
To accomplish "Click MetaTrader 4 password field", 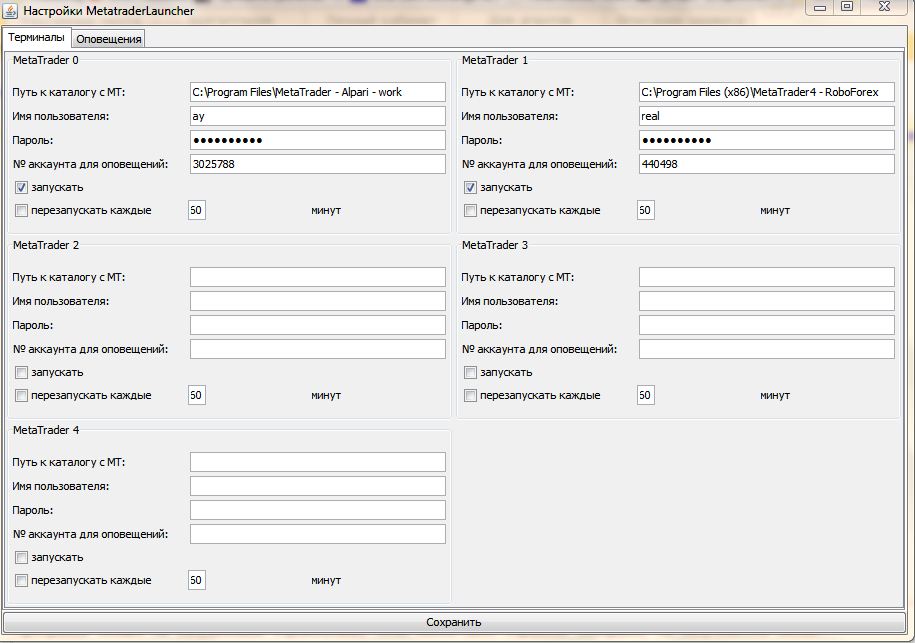I will (317, 510).
